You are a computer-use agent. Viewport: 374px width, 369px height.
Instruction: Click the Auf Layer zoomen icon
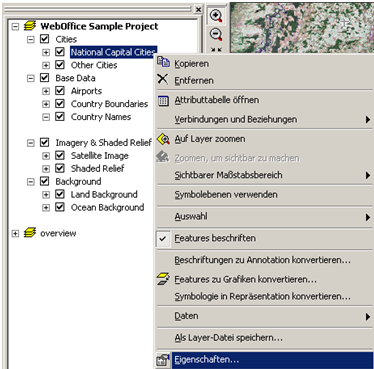pyautogui.click(x=163, y=139)
